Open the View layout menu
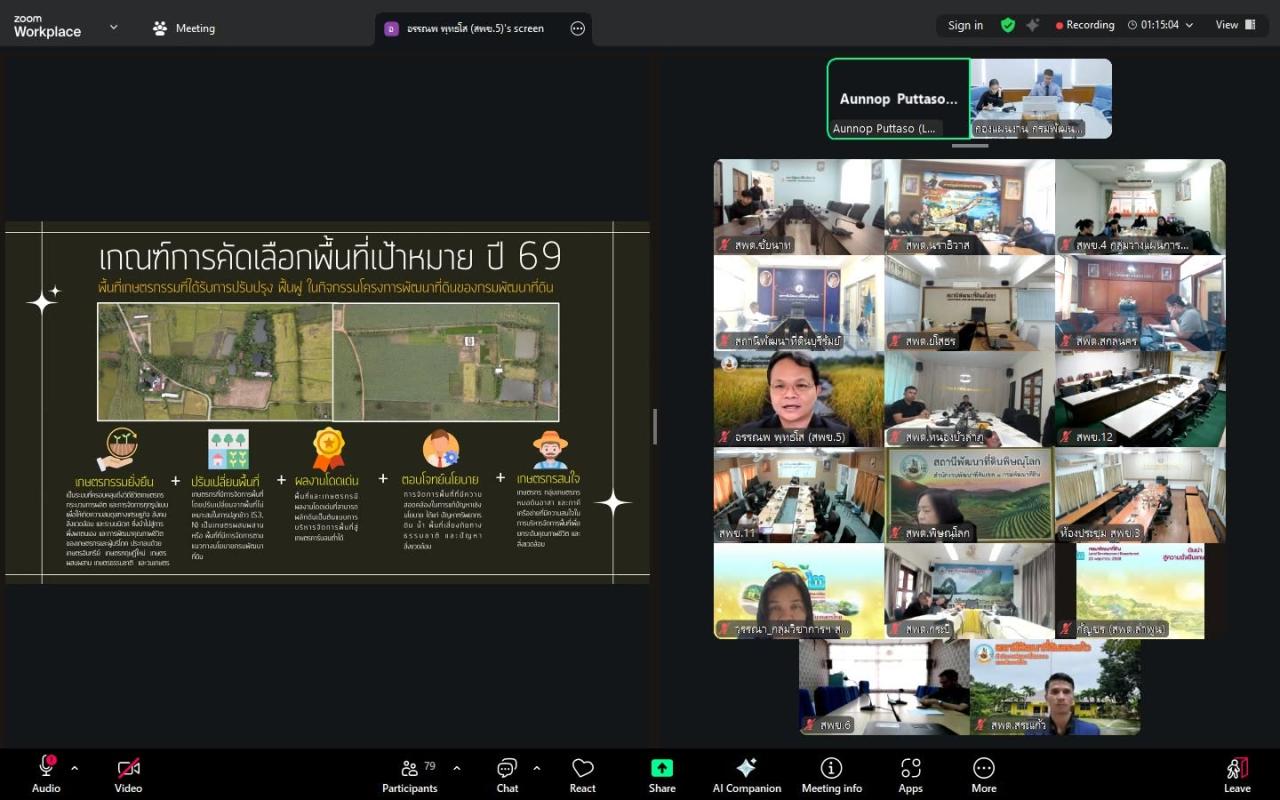 pyautogui.click(x=1236, y=25)
